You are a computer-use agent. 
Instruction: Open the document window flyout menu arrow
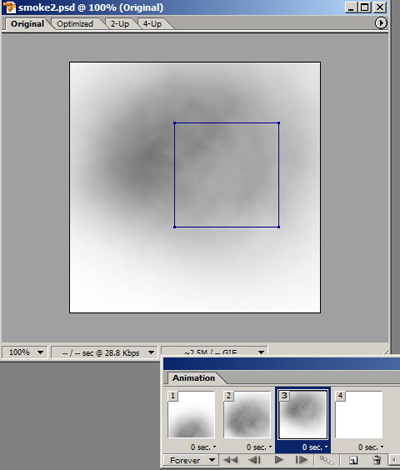(x=381, y=23)
